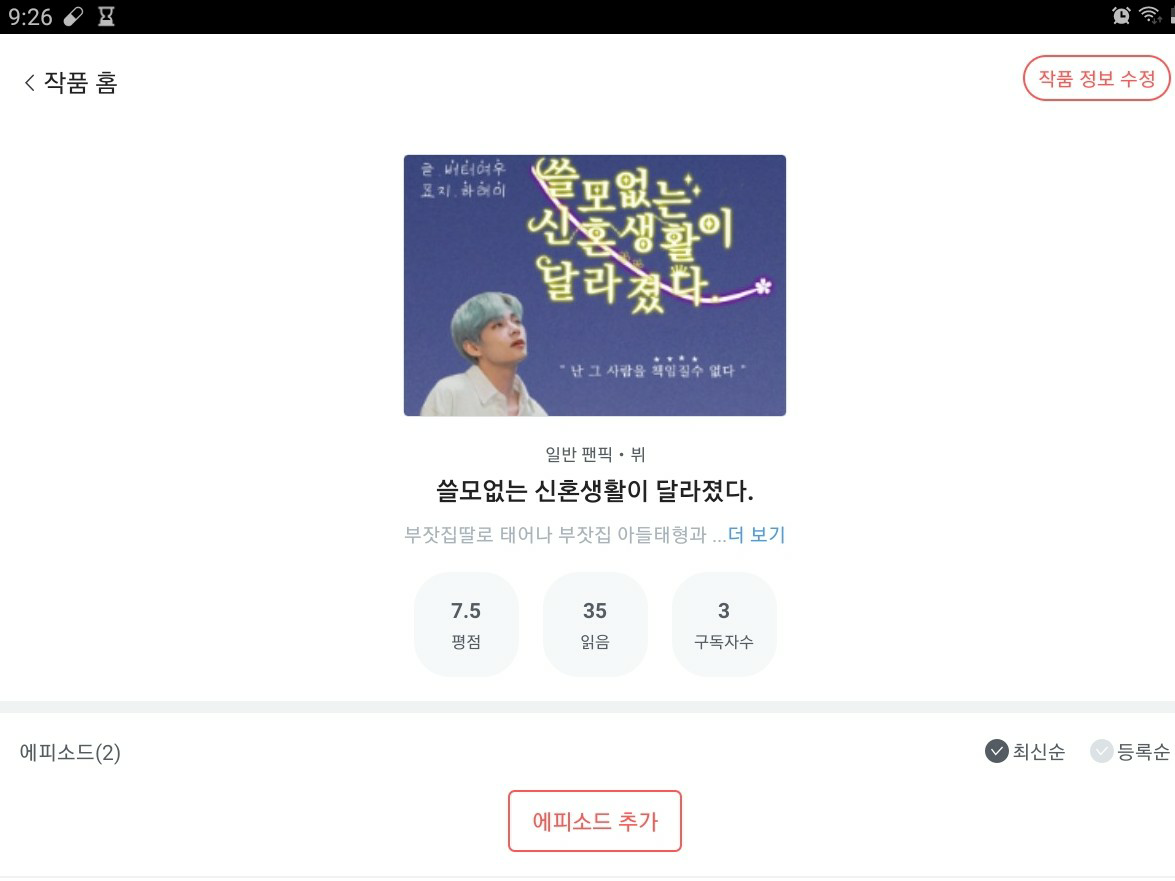Tap the title 쓸모없는 신혼생활이 달라졌다.
Viewport: 1175px width, 881px height.
(595, 491)
